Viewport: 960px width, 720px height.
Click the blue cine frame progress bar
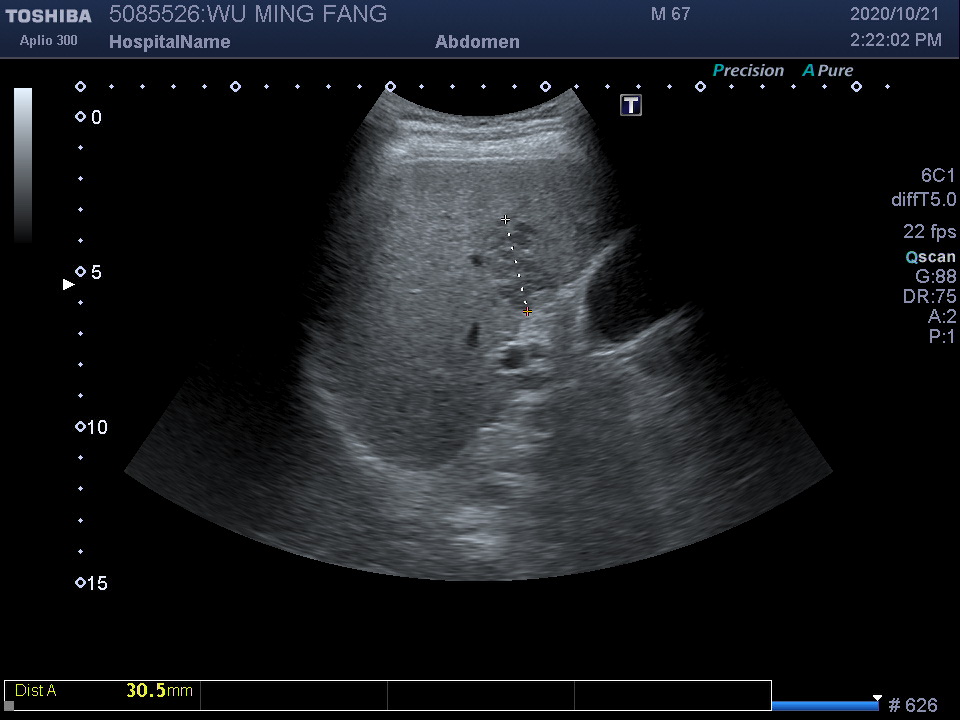coord(825,706)
